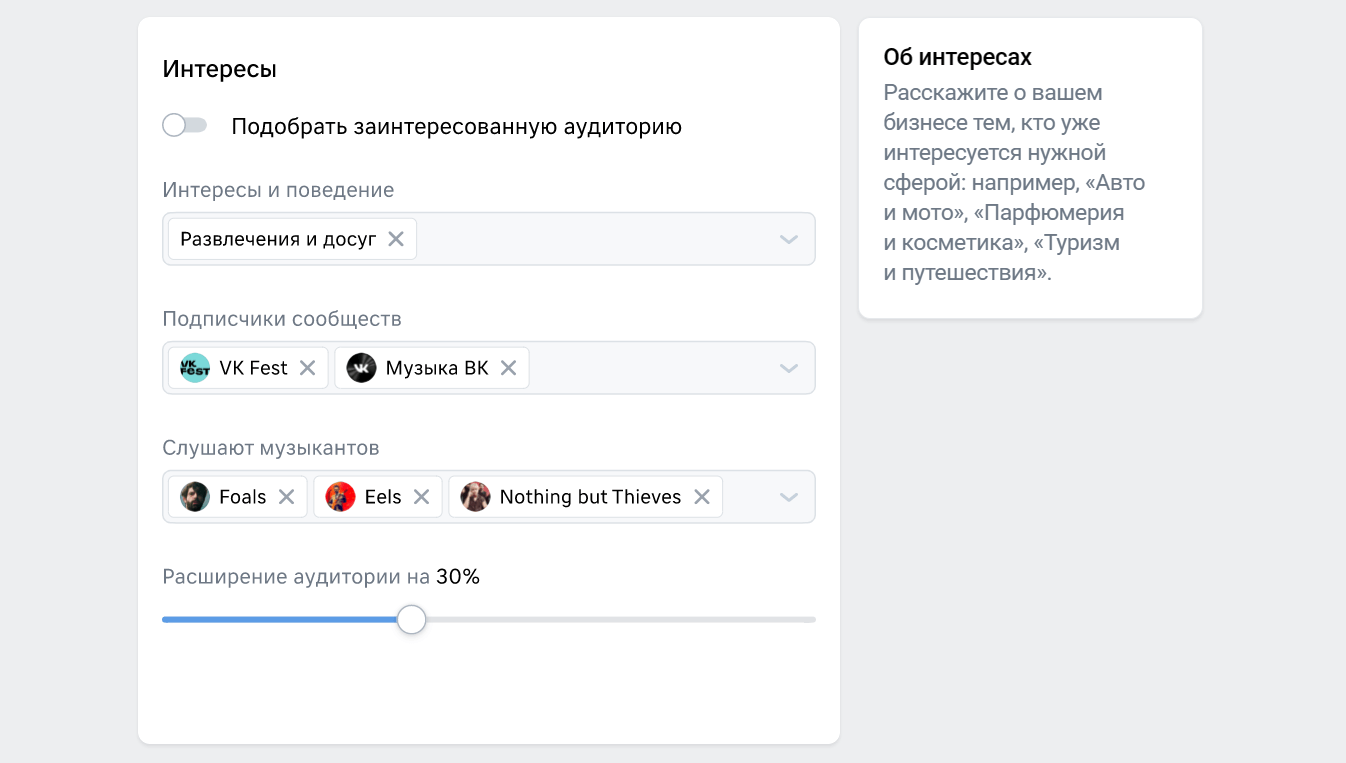Click the Nothing but Thieves avatar

click(475, 497)
